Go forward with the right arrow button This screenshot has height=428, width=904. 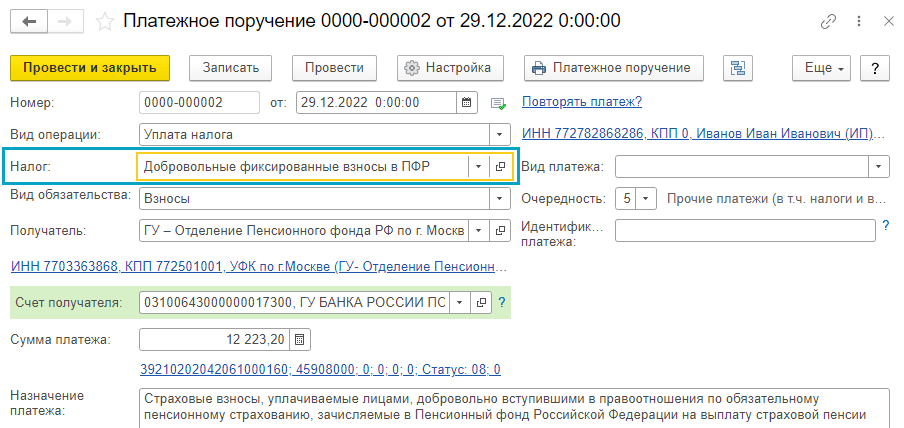pos(66,22)
